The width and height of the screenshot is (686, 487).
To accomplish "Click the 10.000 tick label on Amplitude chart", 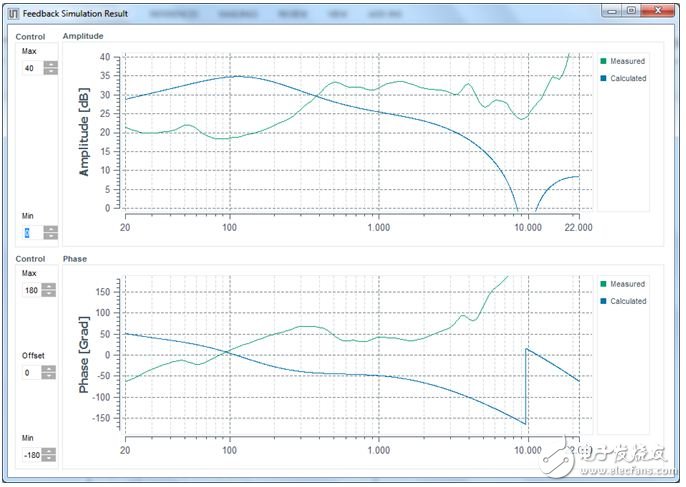I will (x=528, y=228).
